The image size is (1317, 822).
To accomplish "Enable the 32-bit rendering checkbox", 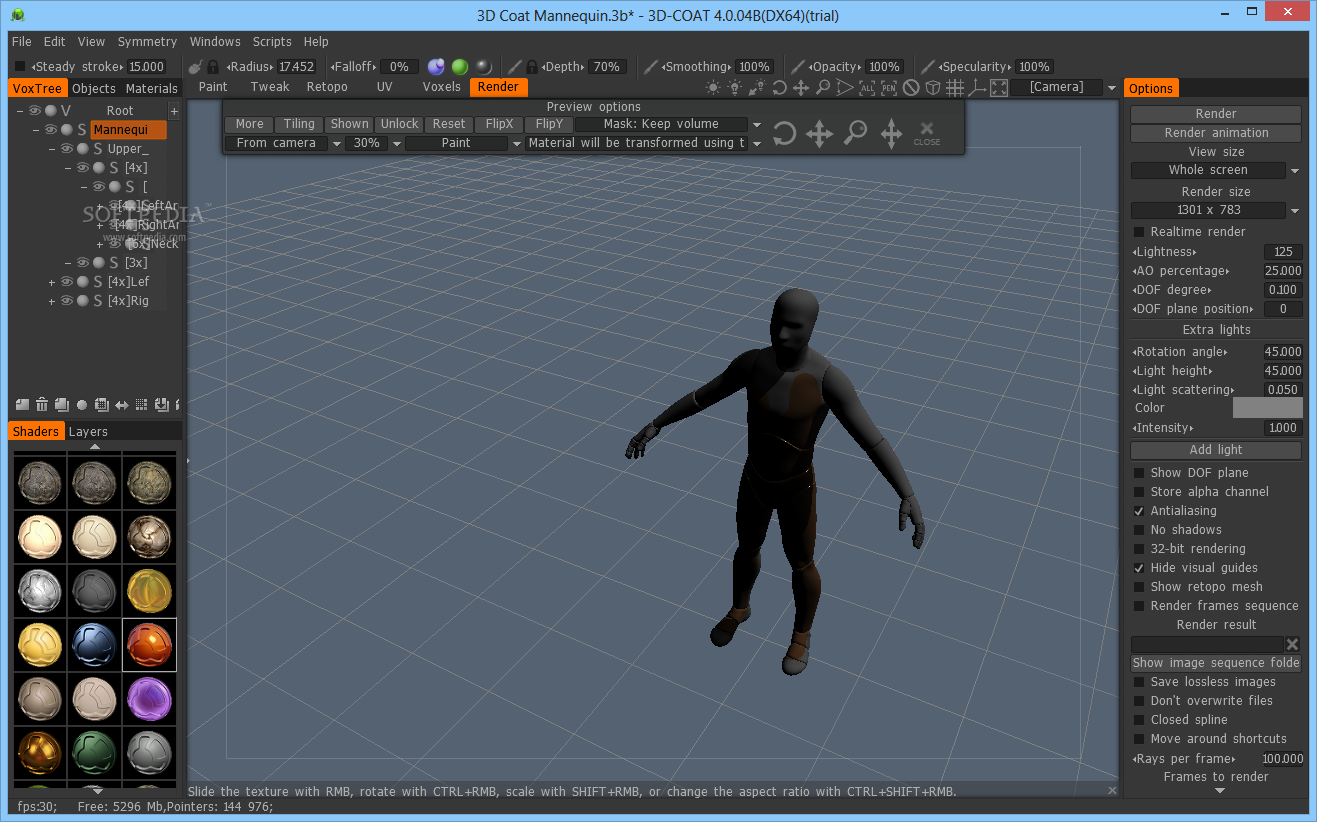I will (1138, 549).
